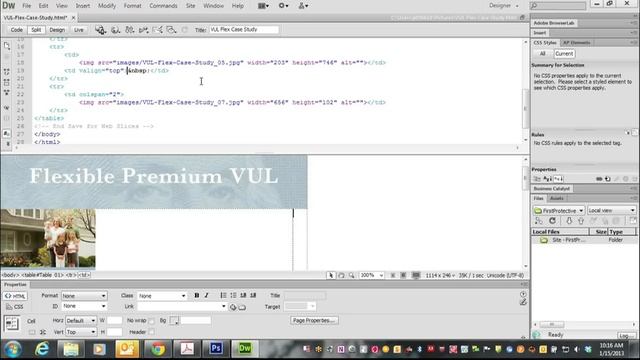Viewport: 640px width, 360px height.
Task: Open the Modify menu
Action: tap(107, 6)
